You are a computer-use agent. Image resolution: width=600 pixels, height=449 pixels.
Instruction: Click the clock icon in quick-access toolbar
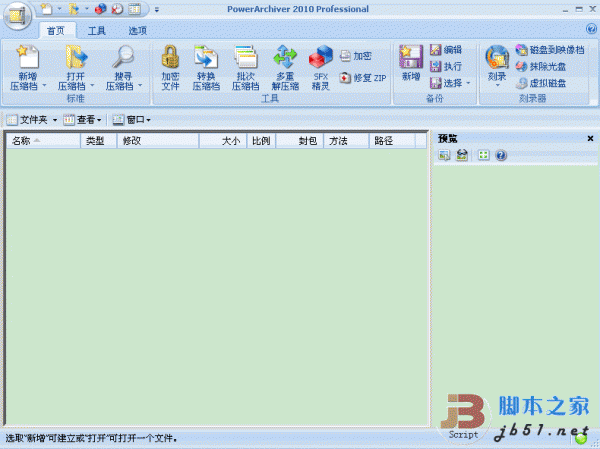[x=117, y=9]
